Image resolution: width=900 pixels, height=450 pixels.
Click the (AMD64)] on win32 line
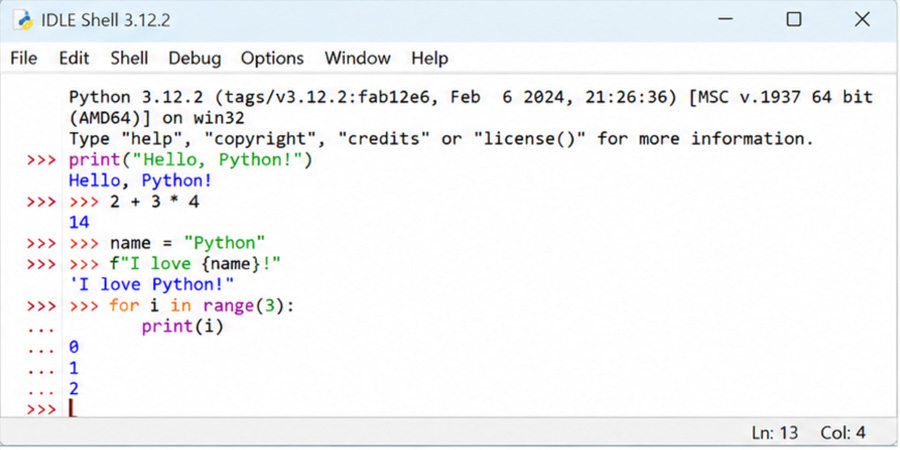point(157,118)
